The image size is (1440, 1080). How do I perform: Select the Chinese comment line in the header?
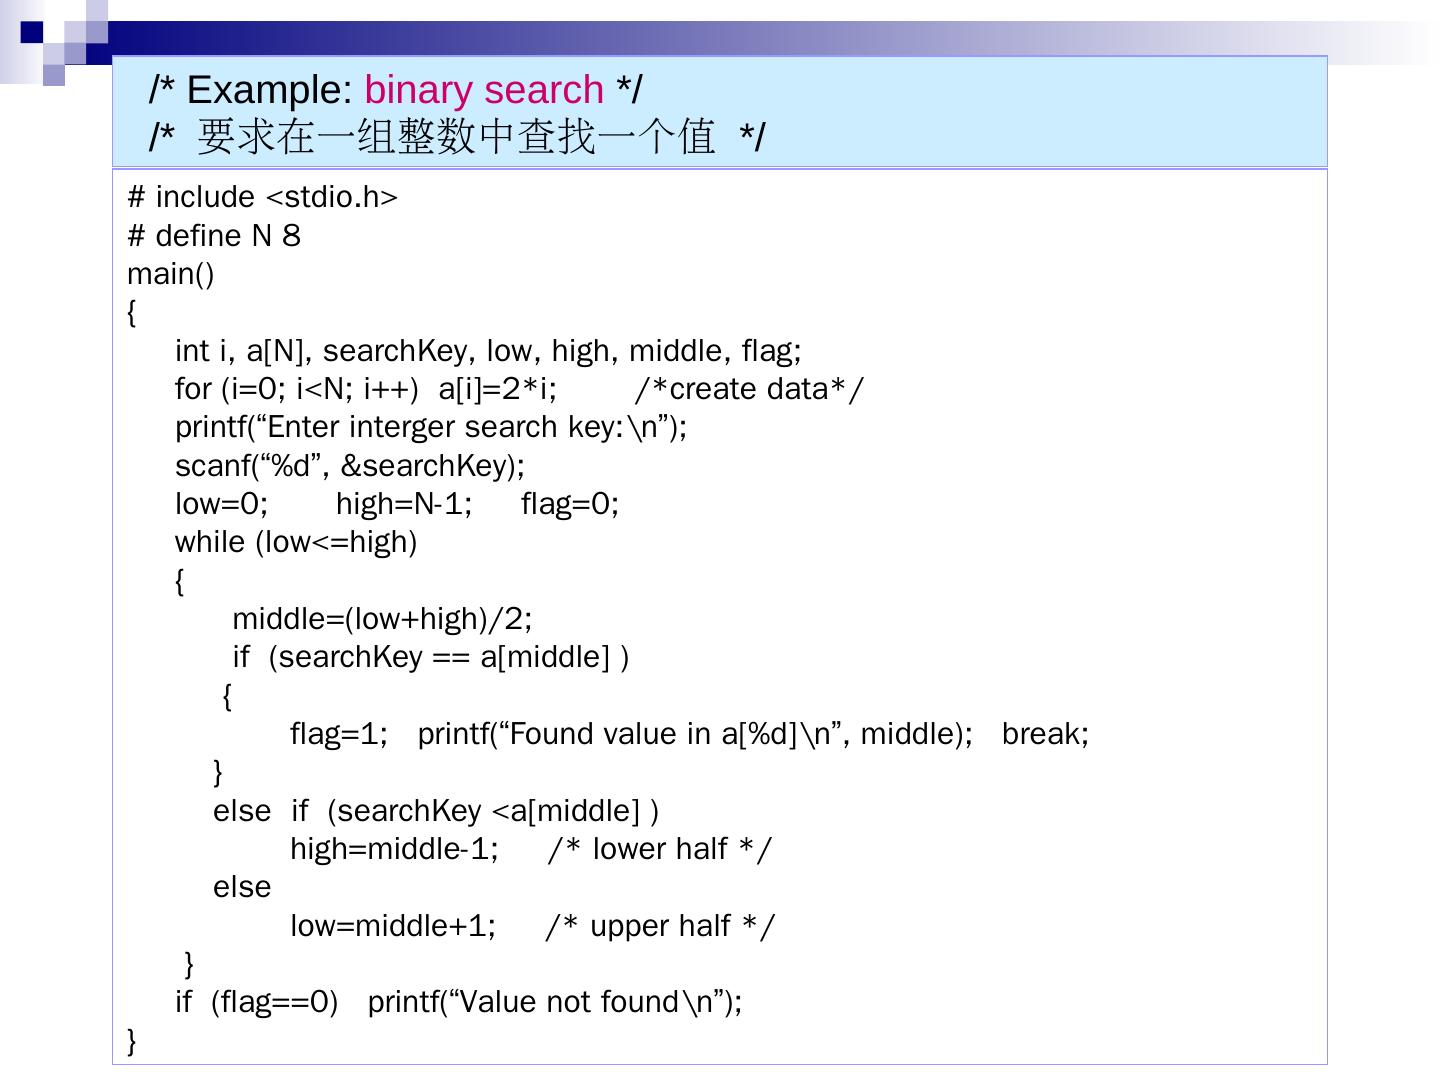[x=457, y=137]
